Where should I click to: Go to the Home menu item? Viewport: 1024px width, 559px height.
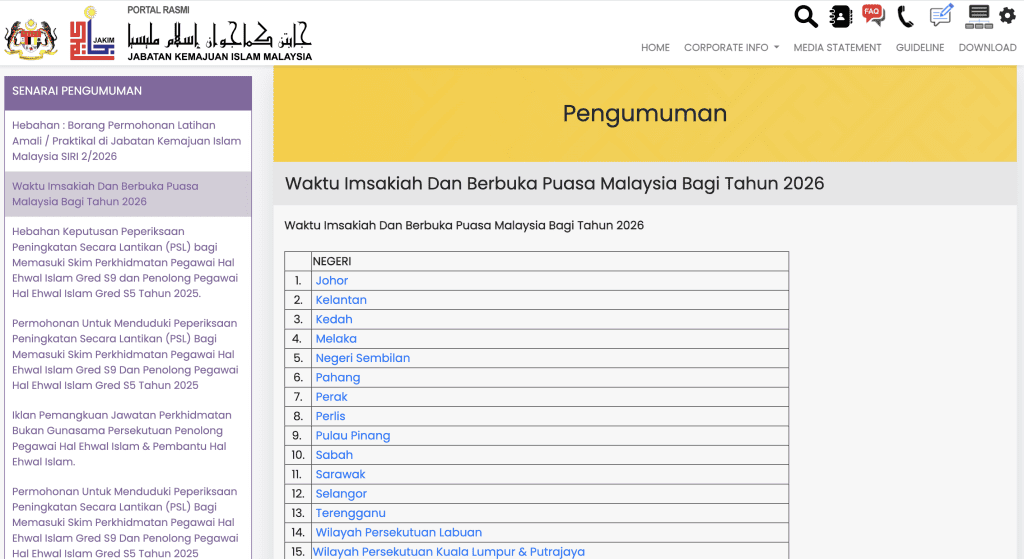(x=655, y=47)
